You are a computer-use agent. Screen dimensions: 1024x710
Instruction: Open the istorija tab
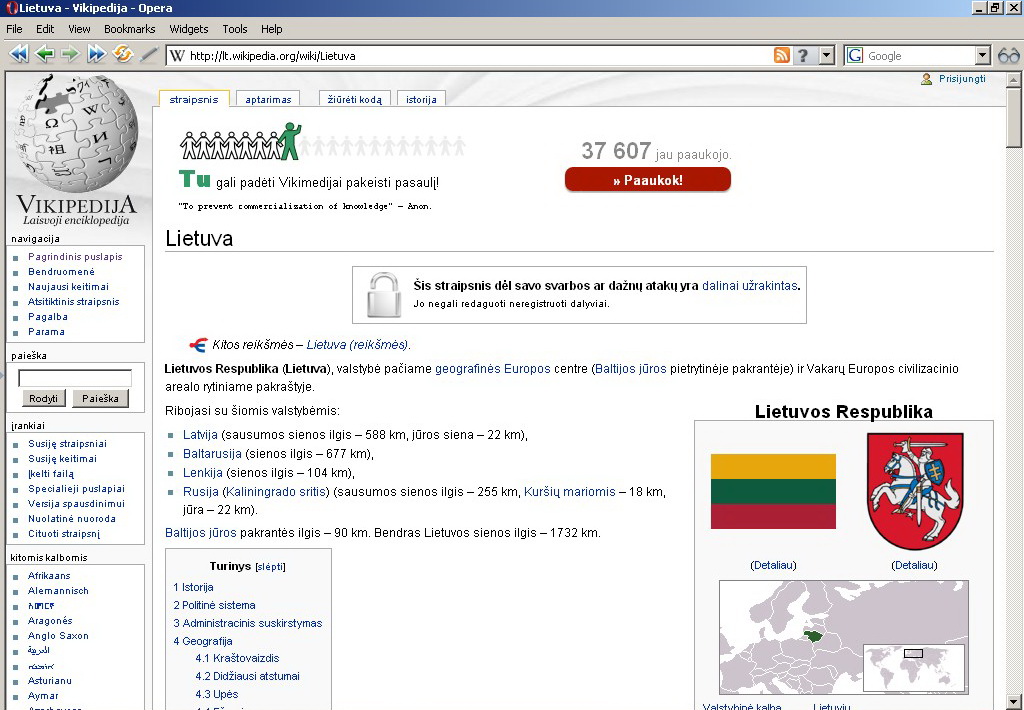(421, 99)
